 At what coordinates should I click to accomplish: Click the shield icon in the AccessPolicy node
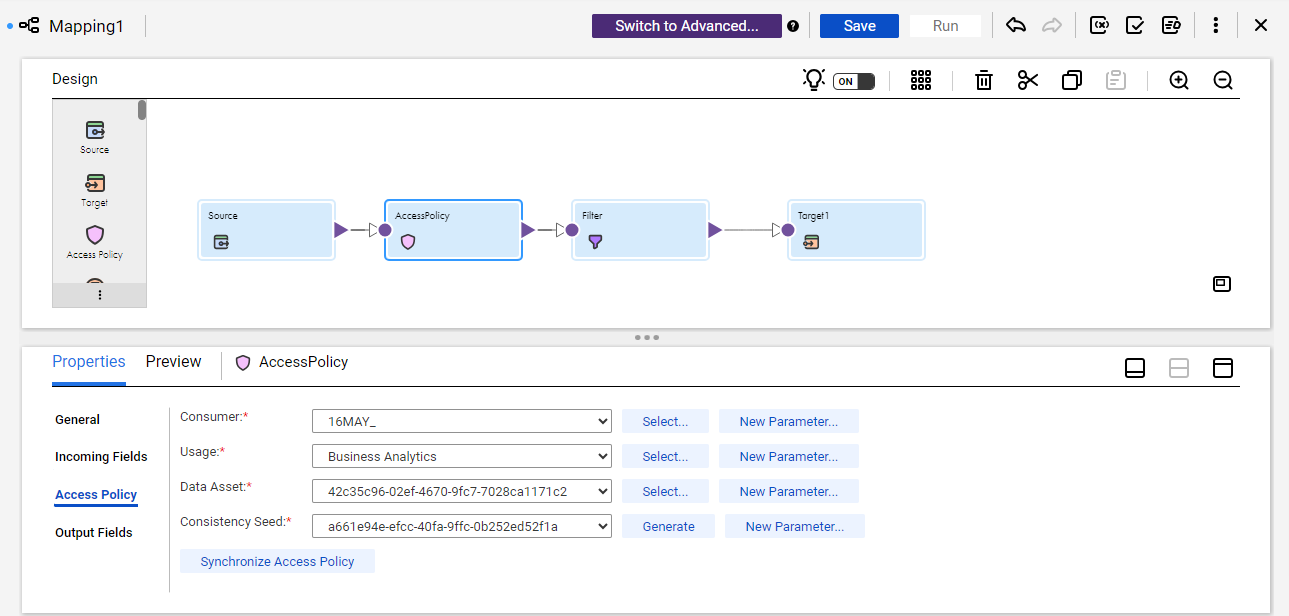[408, 242]
